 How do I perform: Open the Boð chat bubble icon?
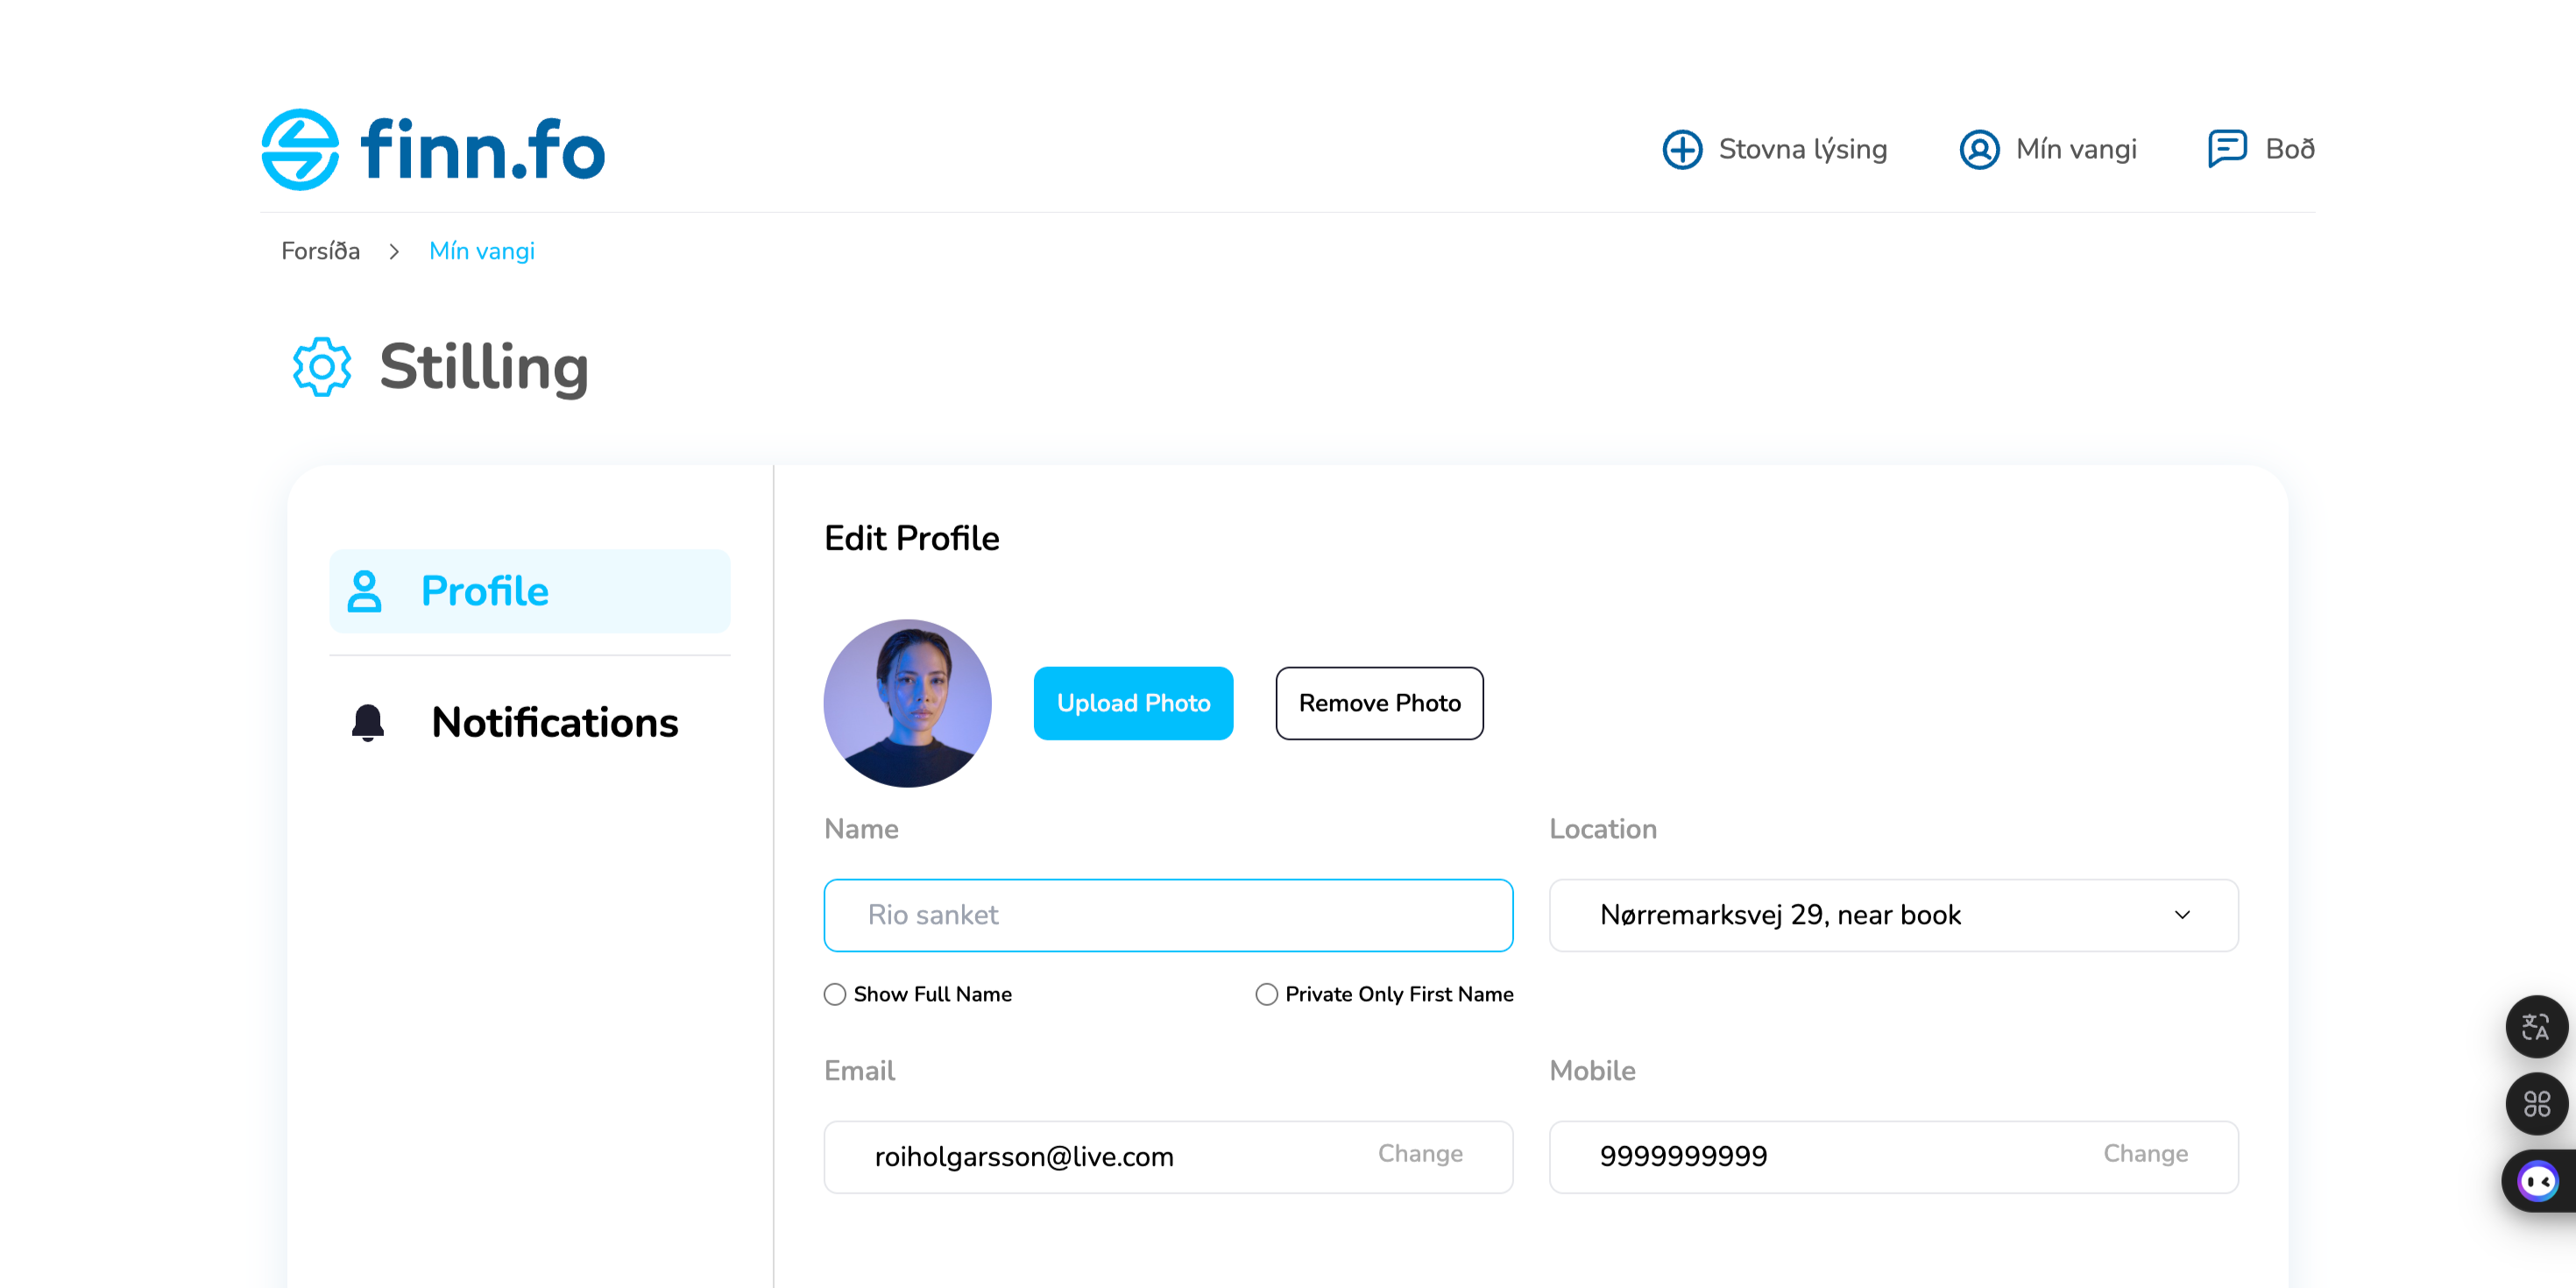click(2227, 149)
